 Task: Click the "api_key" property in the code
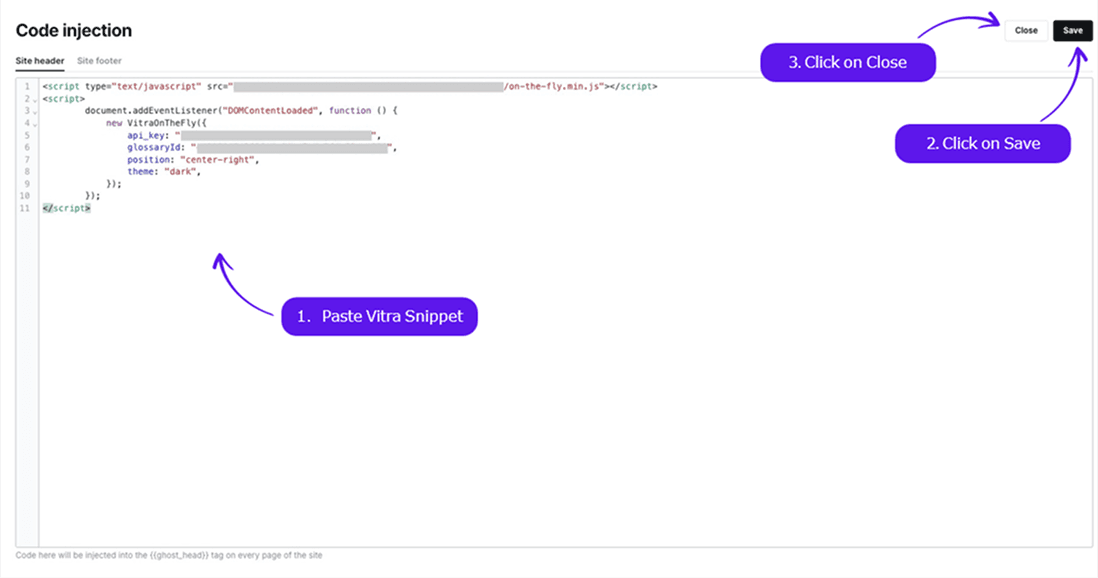pyautogui.click(x=146, y=135)
